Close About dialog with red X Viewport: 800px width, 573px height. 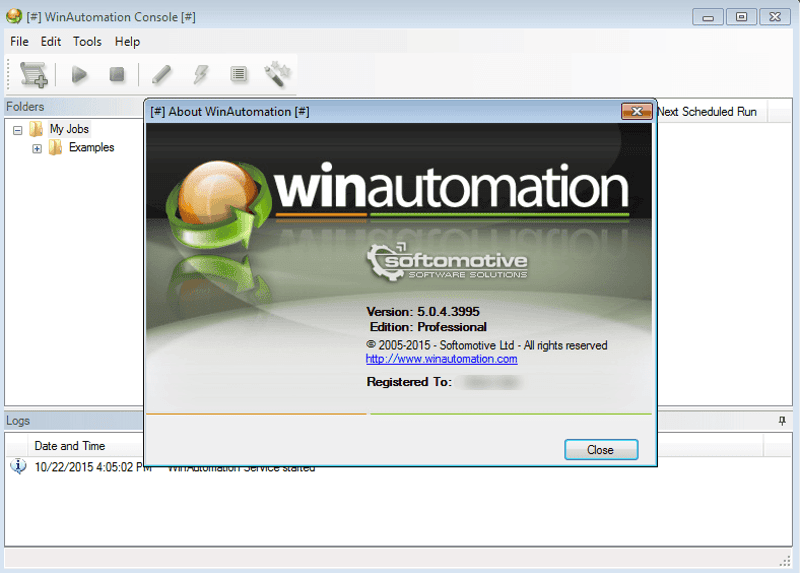click(x=637, y=111)
